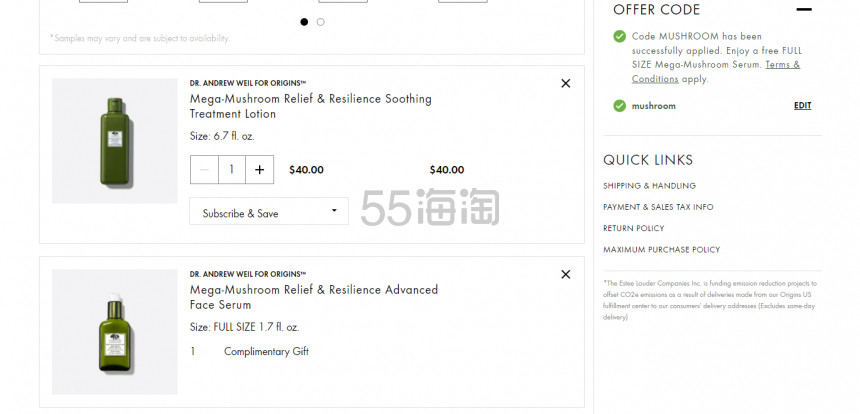Decrease the Treatment Lotion quantity with minus

click(x=204, y=169)
